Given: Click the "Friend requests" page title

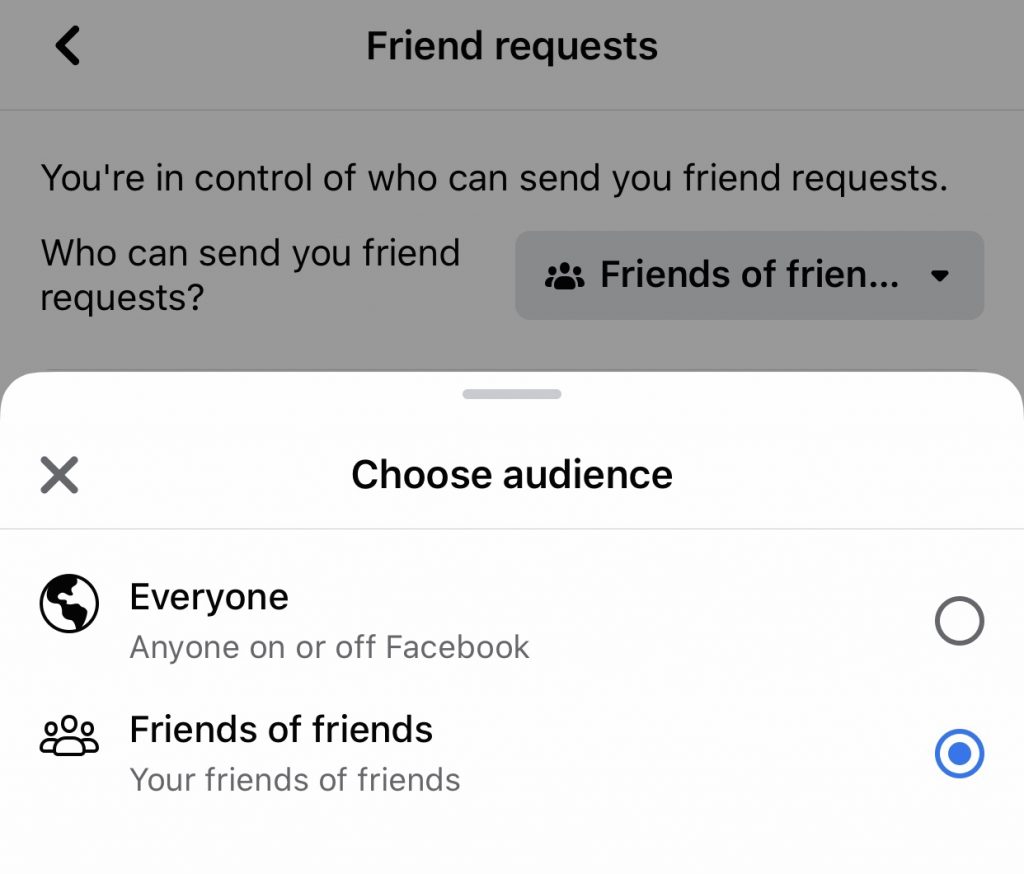Looking at the screenshot, I should [x=512, y=46].
